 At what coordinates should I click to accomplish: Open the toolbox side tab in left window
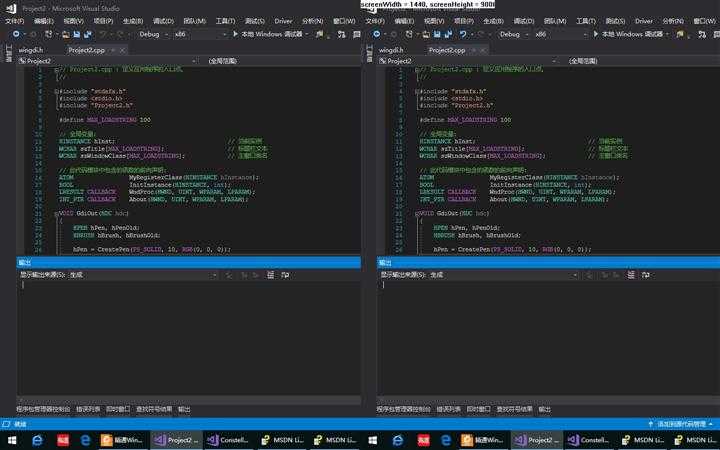(8, 53)
